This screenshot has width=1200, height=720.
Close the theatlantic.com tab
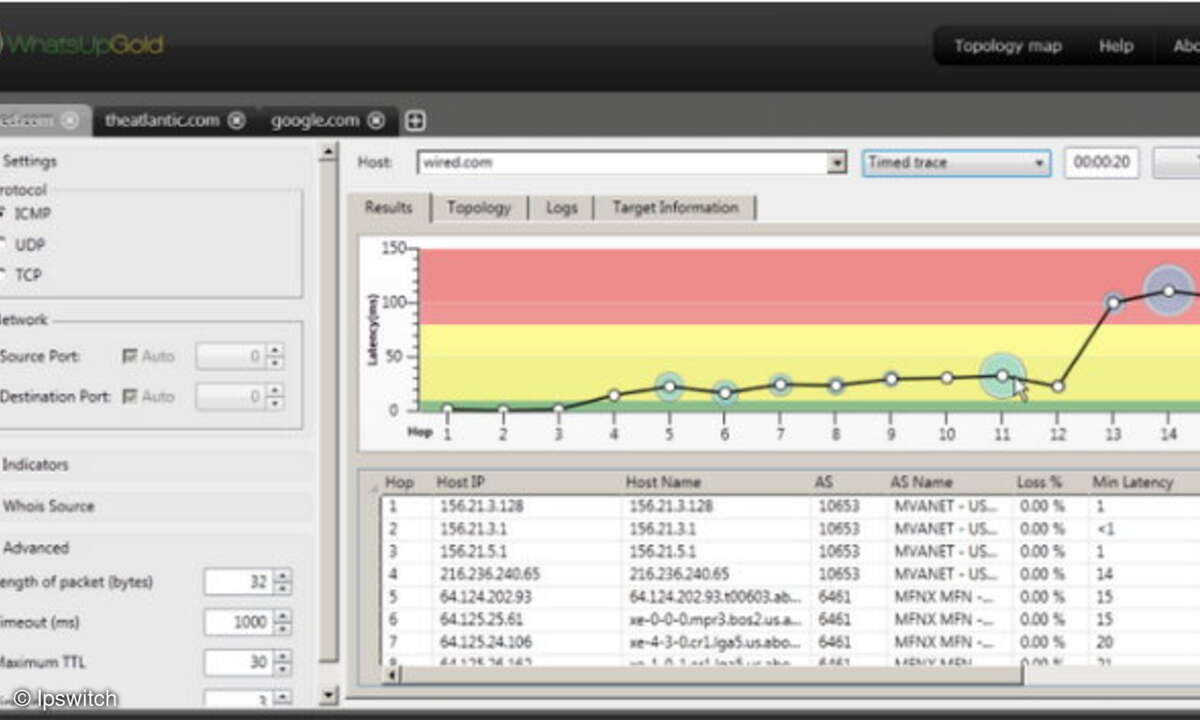tap(236, 120)
